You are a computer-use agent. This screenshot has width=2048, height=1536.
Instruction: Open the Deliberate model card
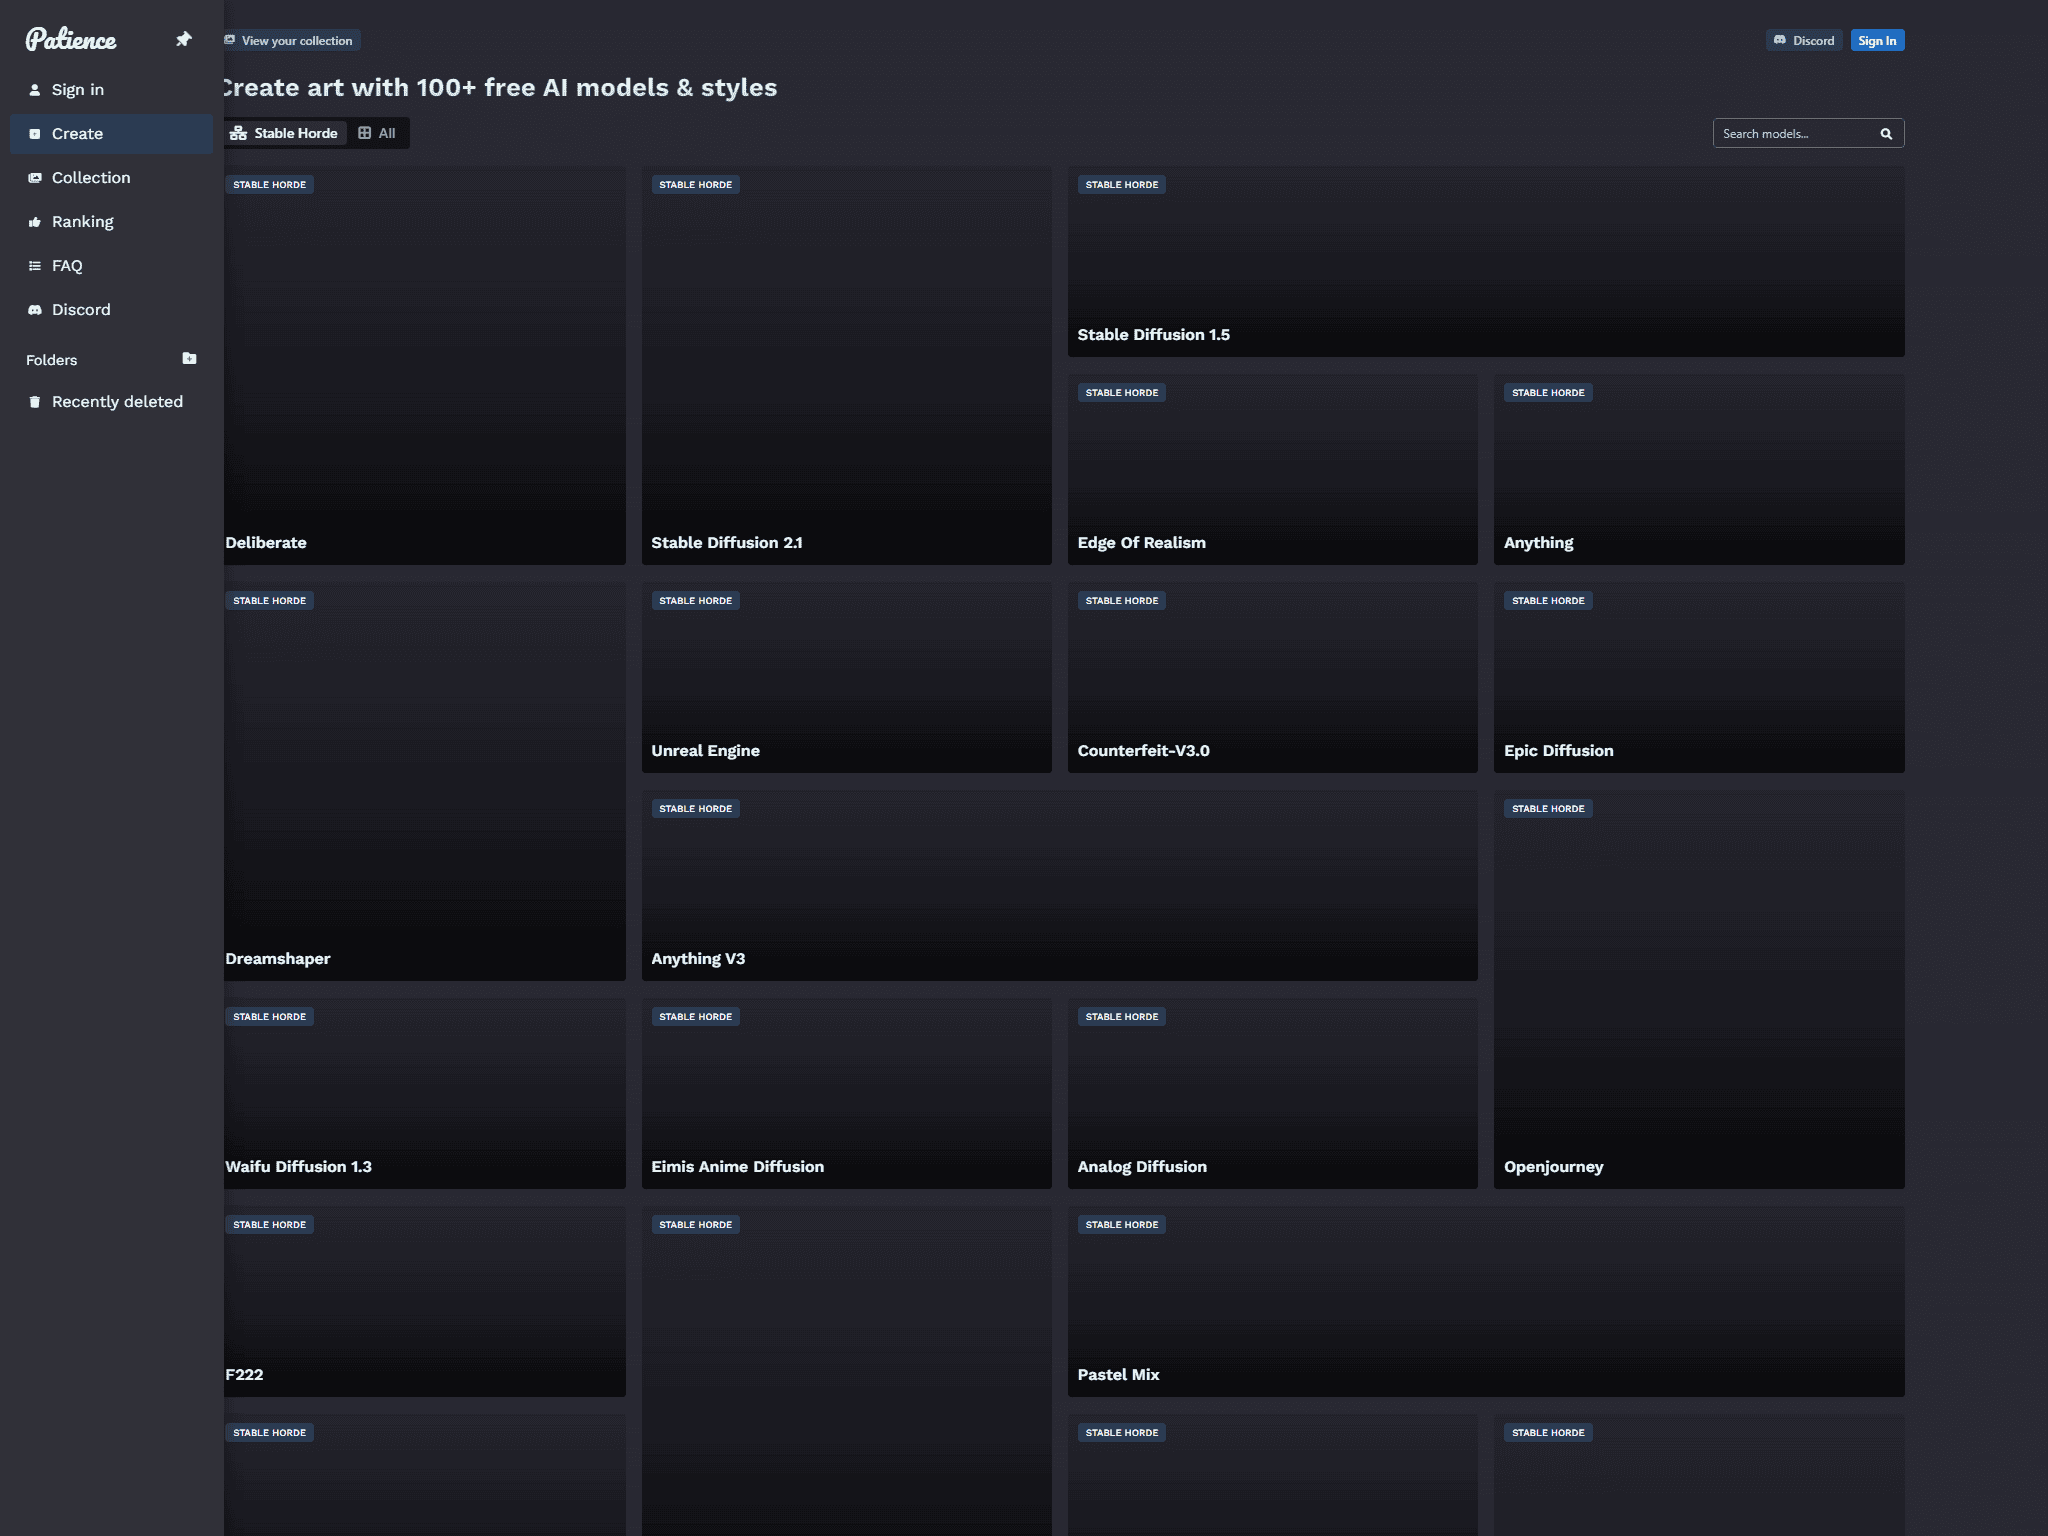pos(424,365)
